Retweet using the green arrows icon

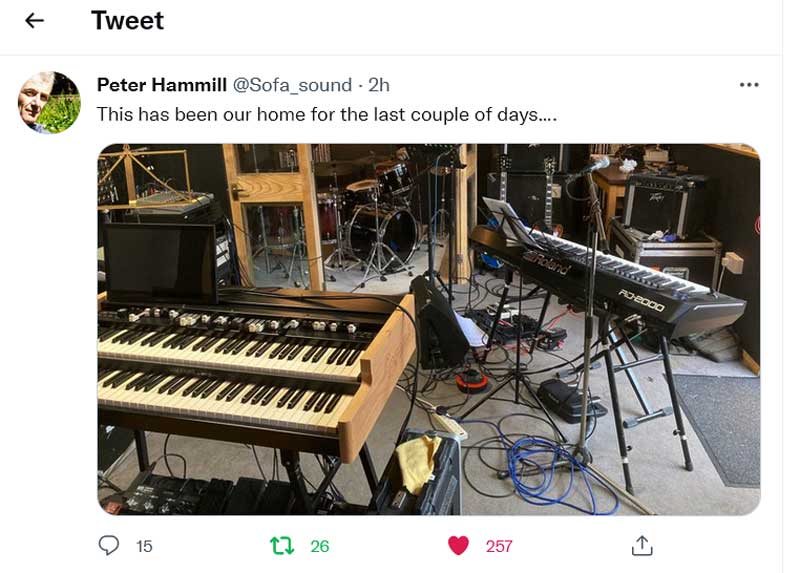point(283,545)
